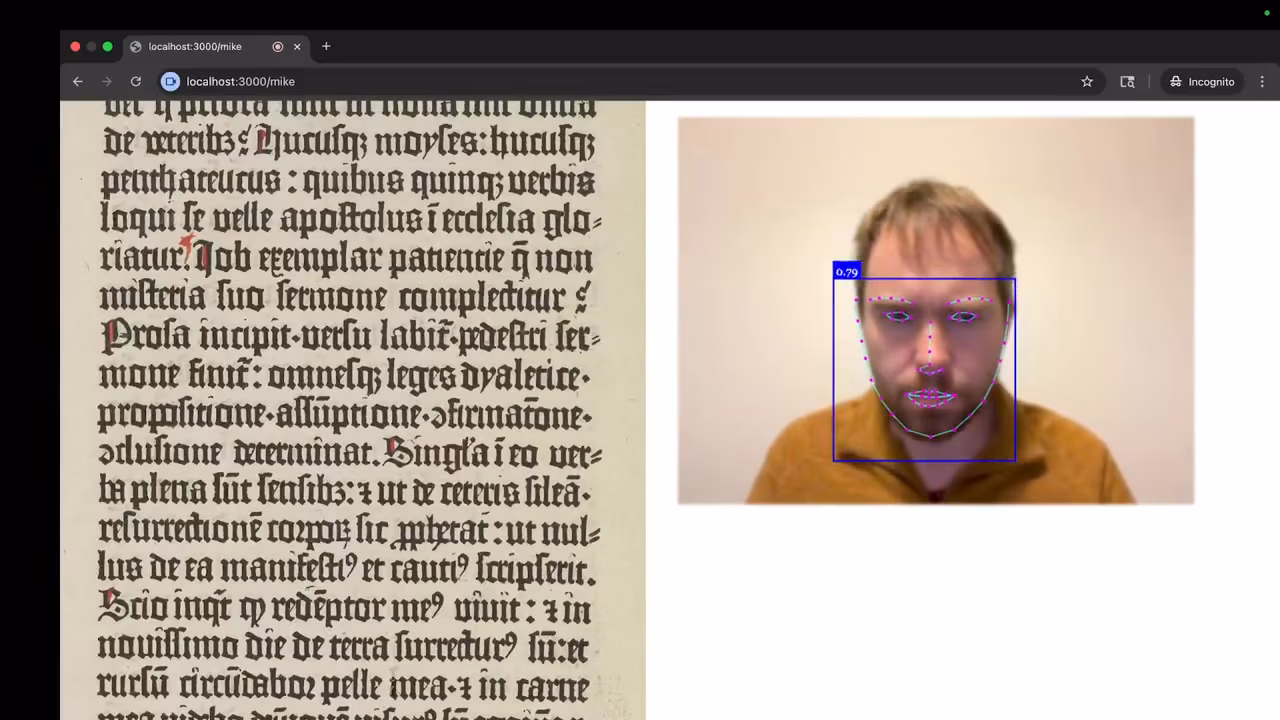Click the webcam video feed

point(936,311)
